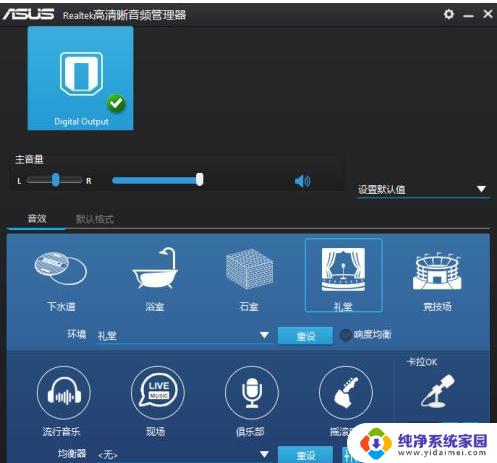Select the Digital Output device tile
This screenshot has height=463, width=497.
pyautogui.click(x=80, y=78)
